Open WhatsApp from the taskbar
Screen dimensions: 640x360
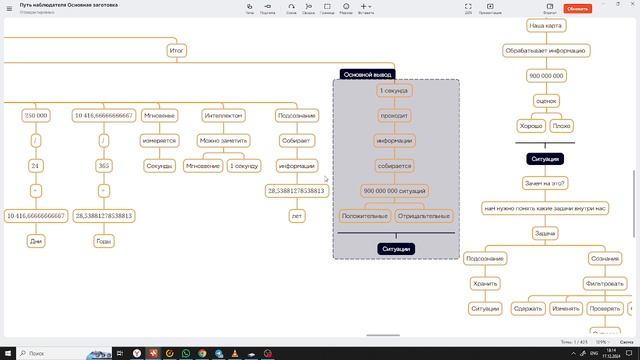pos(186,353)
